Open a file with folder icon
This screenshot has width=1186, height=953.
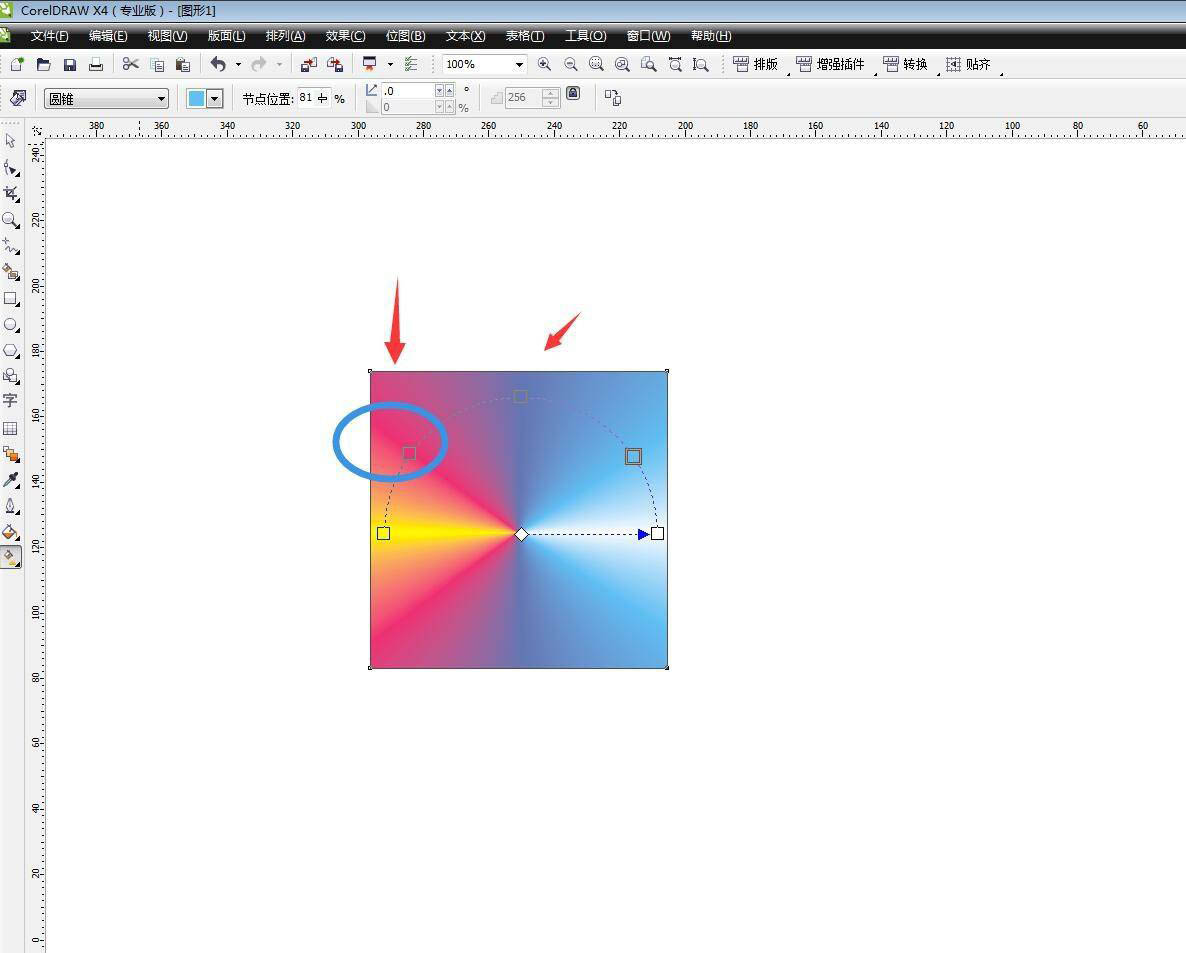(44, 64)
